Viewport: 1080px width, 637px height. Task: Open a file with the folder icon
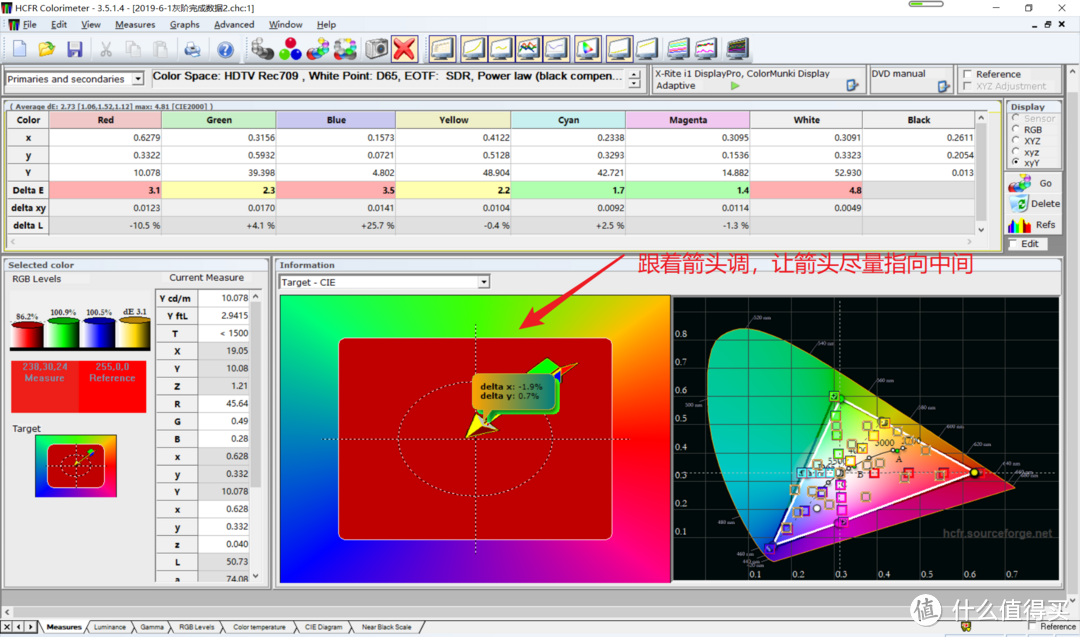47,49
